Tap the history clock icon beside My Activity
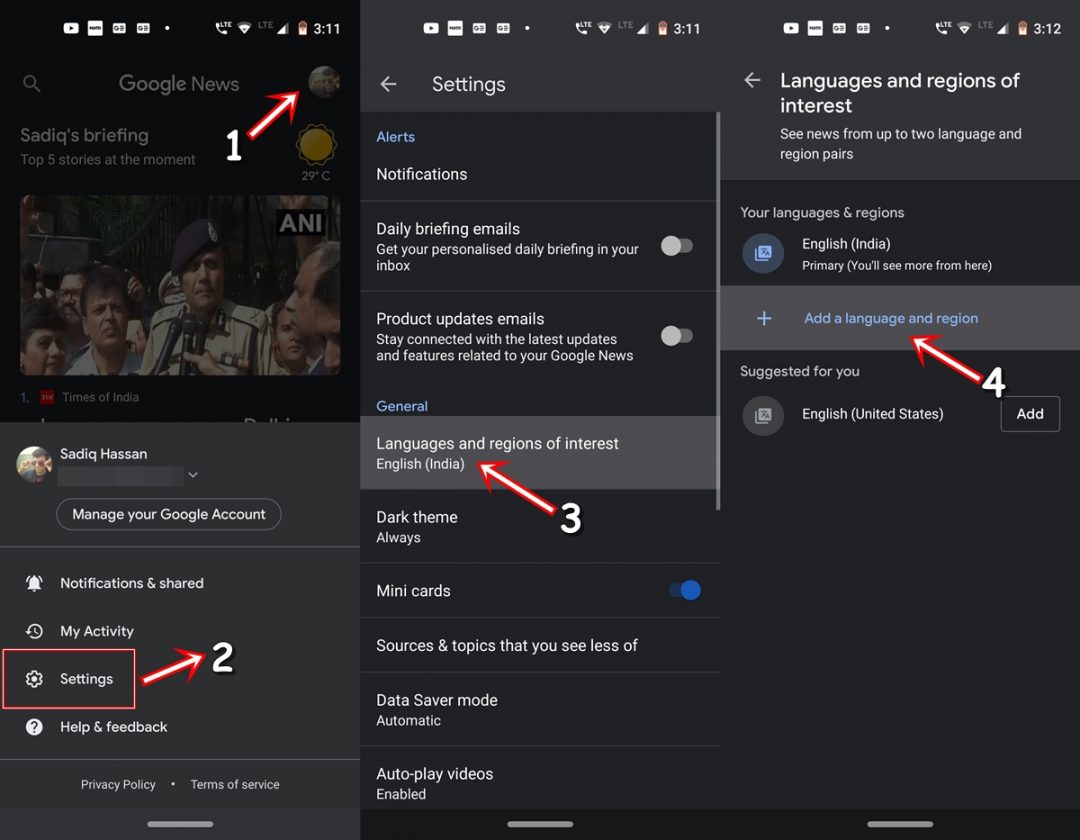Image resolution: width=1080 pixels, height=840 pixels. tap(34, 631)
